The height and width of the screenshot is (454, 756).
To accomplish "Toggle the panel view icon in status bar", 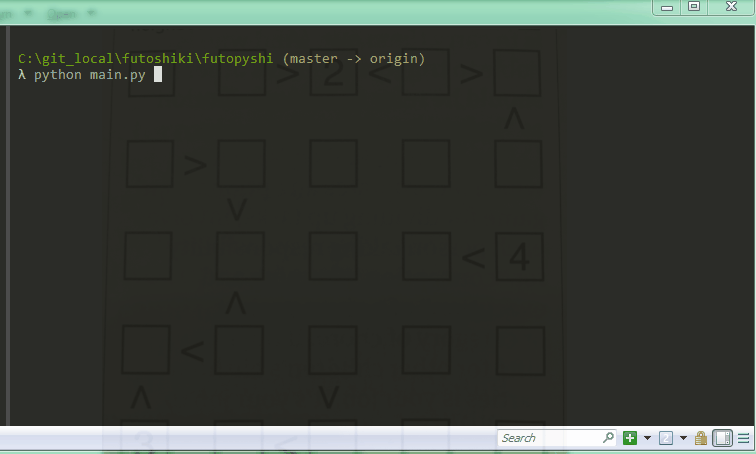I will tap(722, 438).
